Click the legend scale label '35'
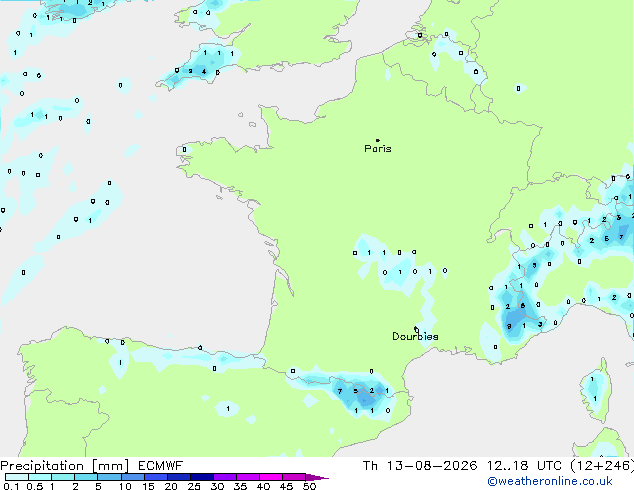 pyautogui.click(x=240, y=486)
